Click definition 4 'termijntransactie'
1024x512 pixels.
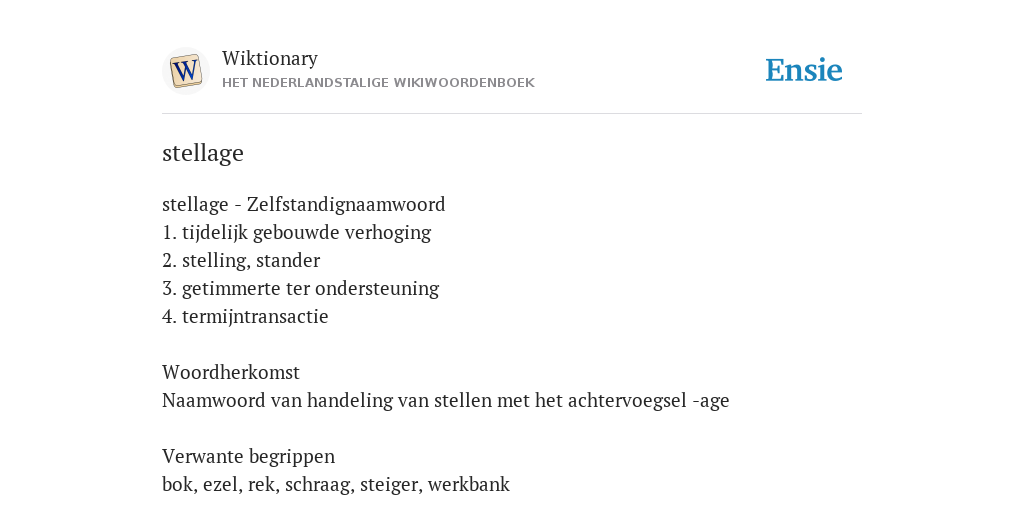[x=245, y=317]
